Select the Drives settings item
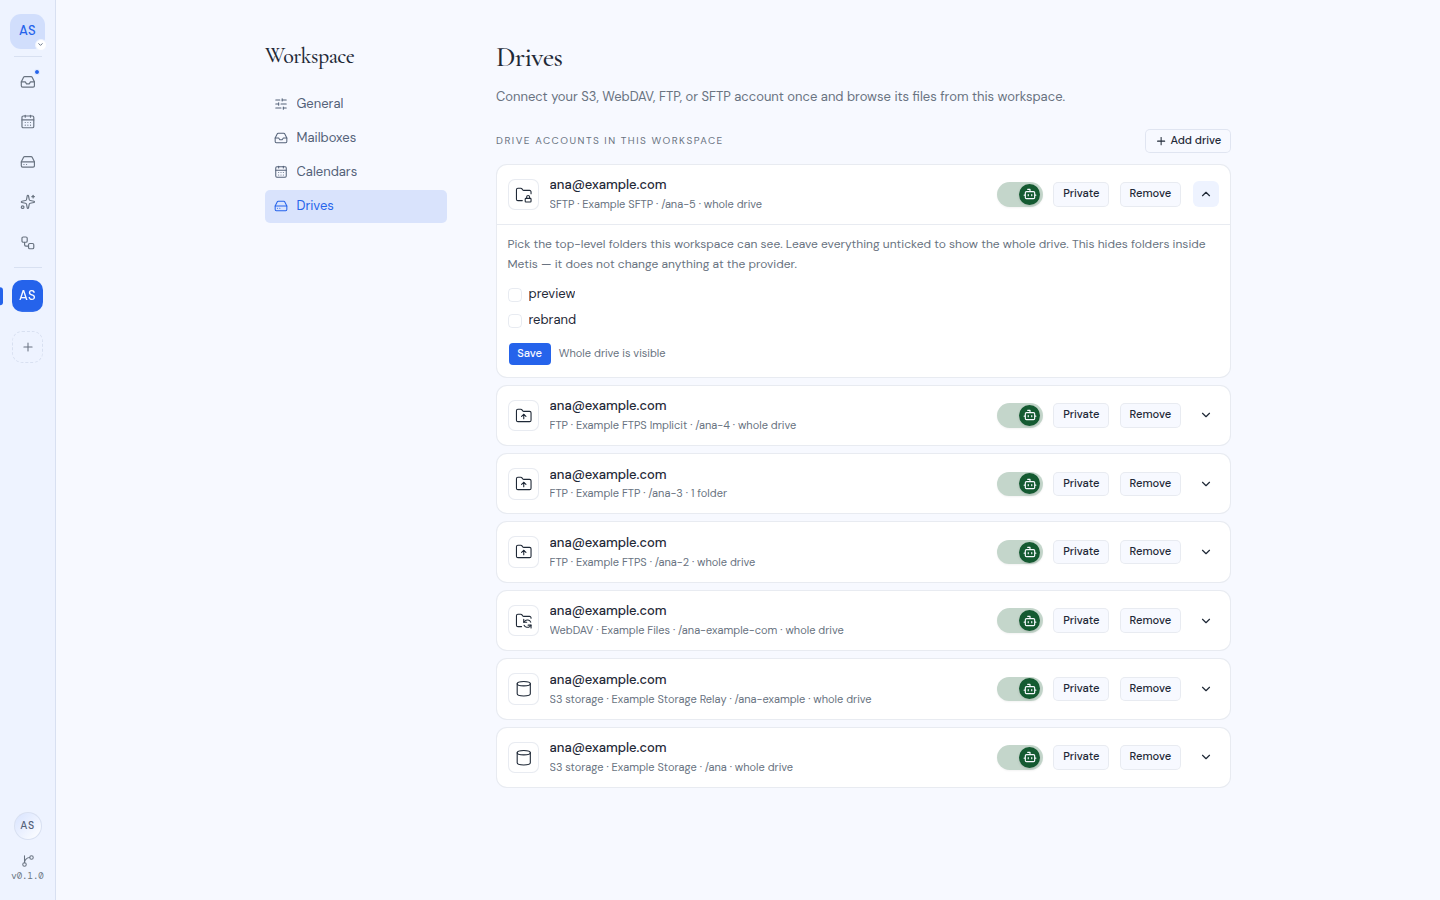The height and width of the screenshot is (900, 1440). (x=356, y=206)
